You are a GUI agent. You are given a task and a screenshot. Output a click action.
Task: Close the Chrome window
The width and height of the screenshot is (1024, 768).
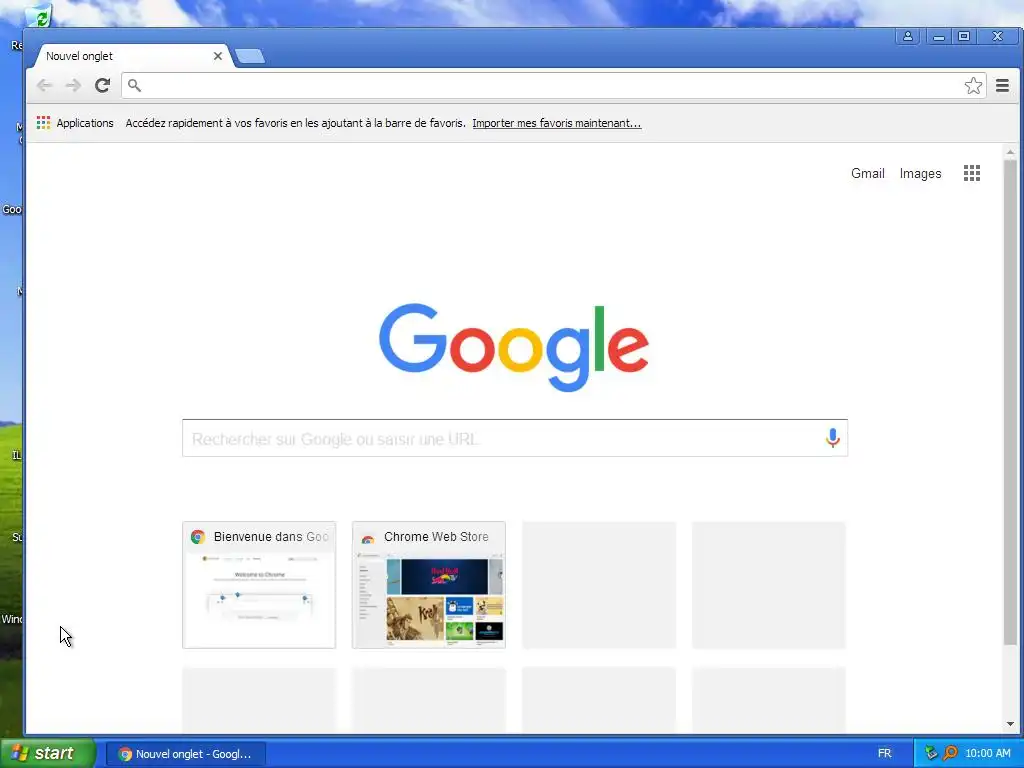(997, 37)
